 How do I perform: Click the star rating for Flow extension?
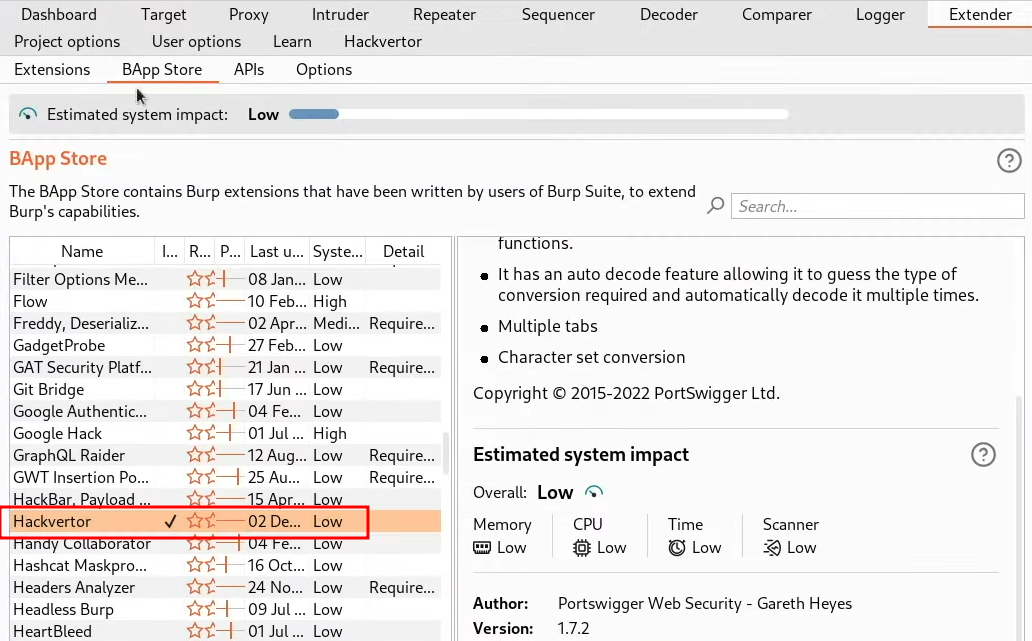pos(200,301)
